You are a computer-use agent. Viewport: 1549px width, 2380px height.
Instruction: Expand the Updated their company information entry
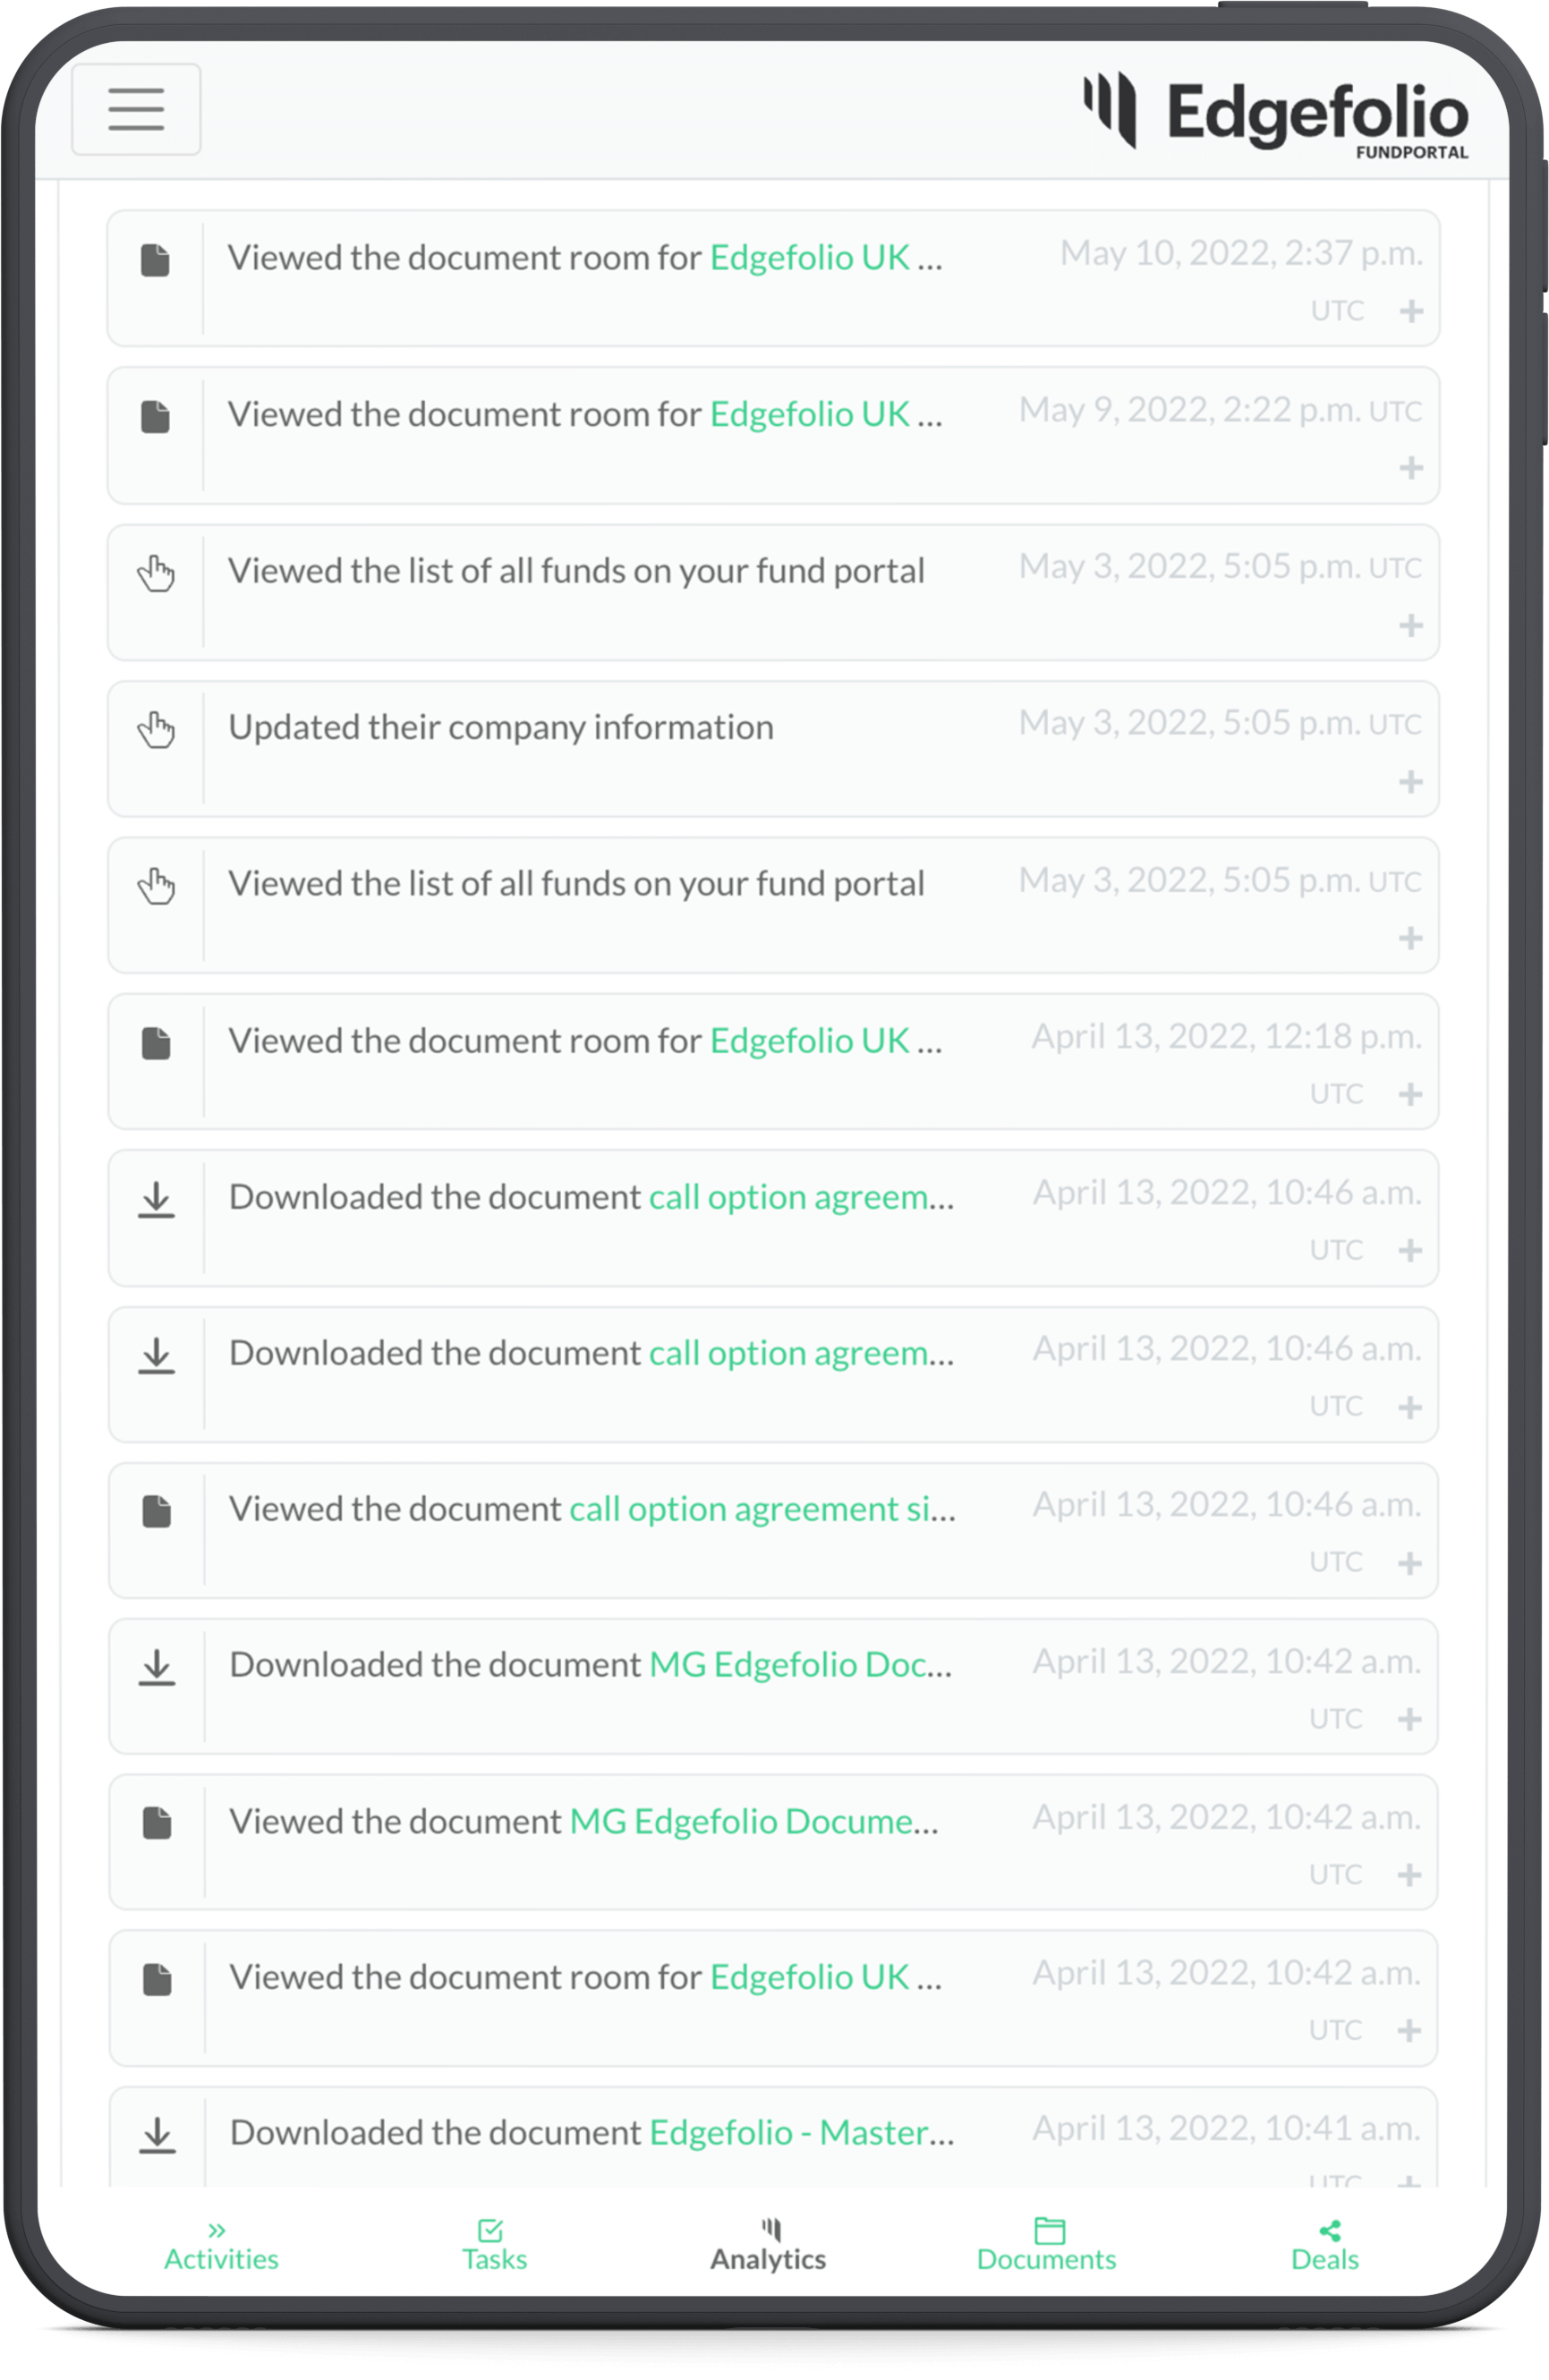pyautogui.click(x=1411, y=781)
